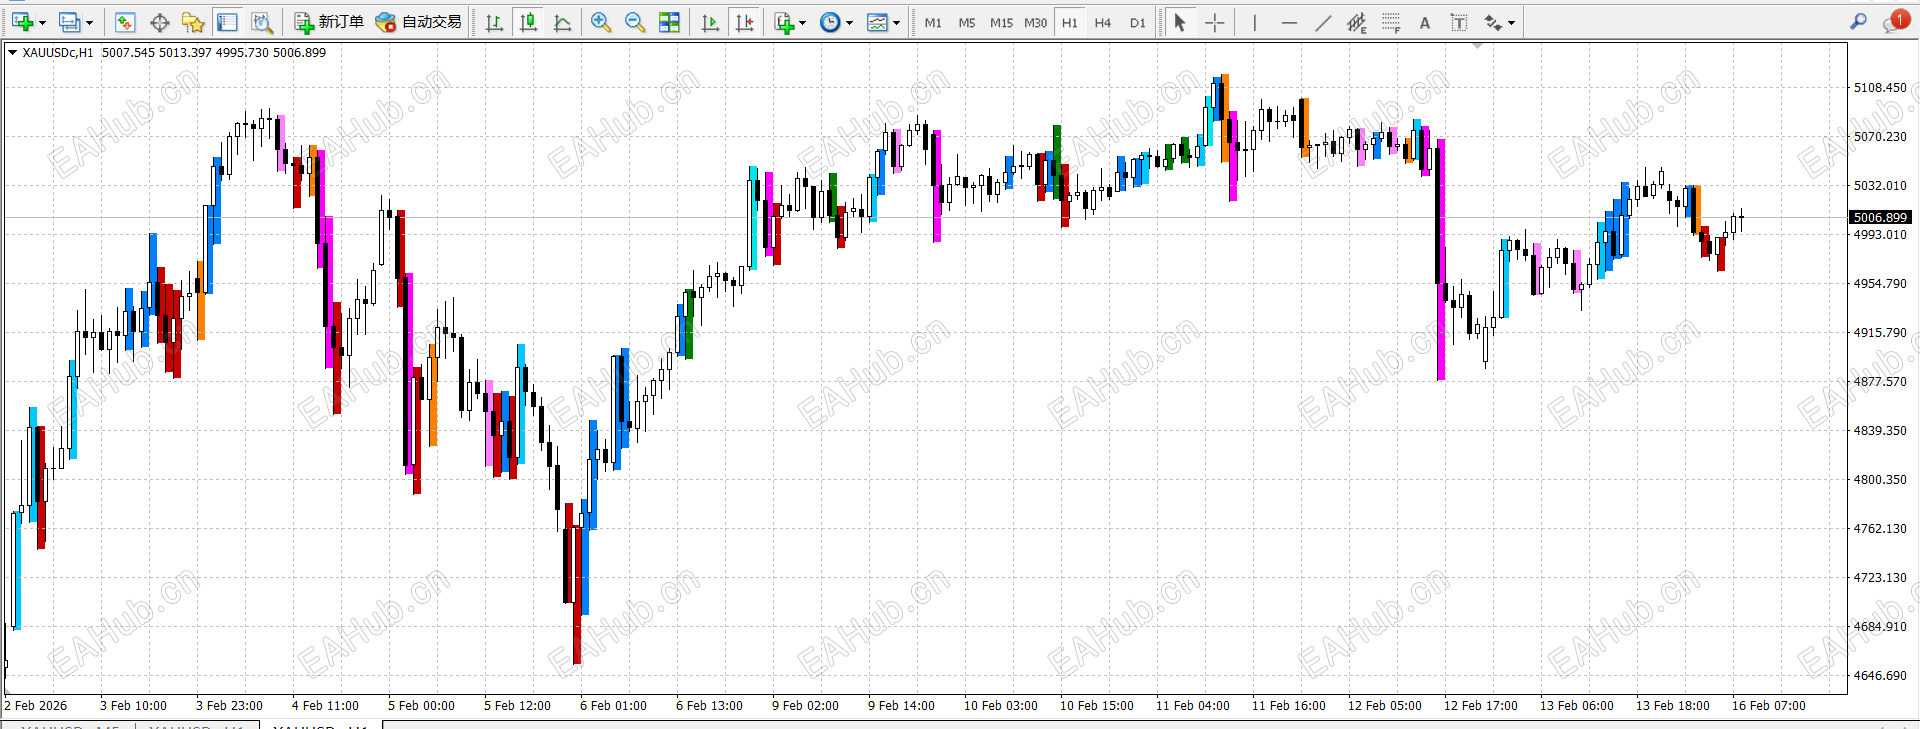Toggle the Navigator folder-star icon
This screenshot has width=1920, height=729.
click(x=193, y=22)
